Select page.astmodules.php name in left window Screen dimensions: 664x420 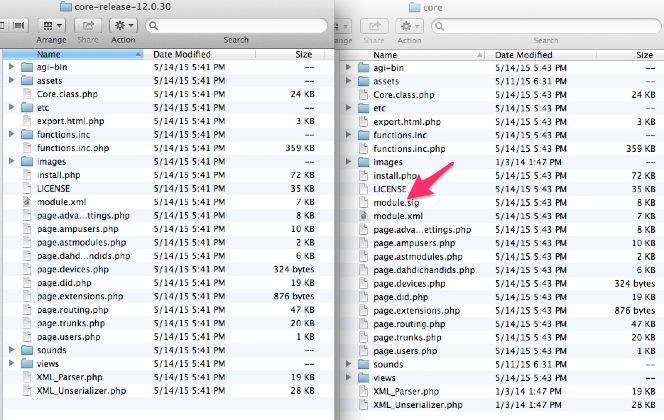tap(81, 242)
